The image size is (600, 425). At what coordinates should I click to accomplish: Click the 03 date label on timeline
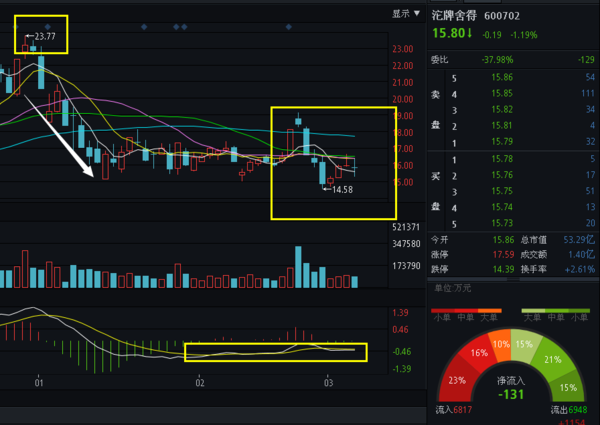pyautogui.click(x=328, y=383)
